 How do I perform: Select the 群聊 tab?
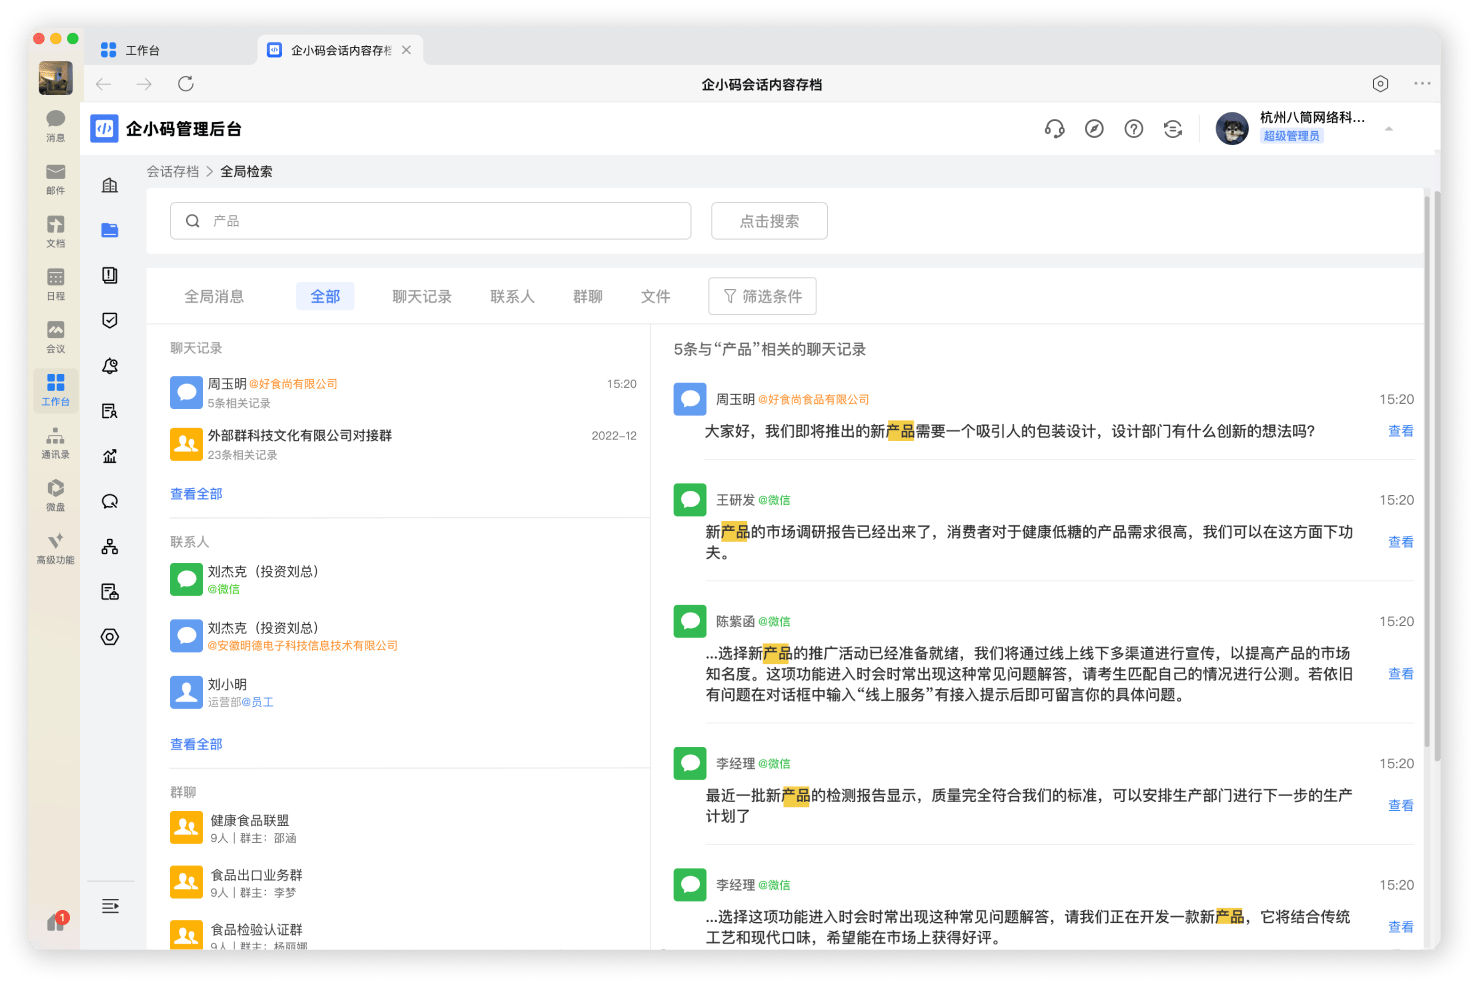click(x=588, y=297)
